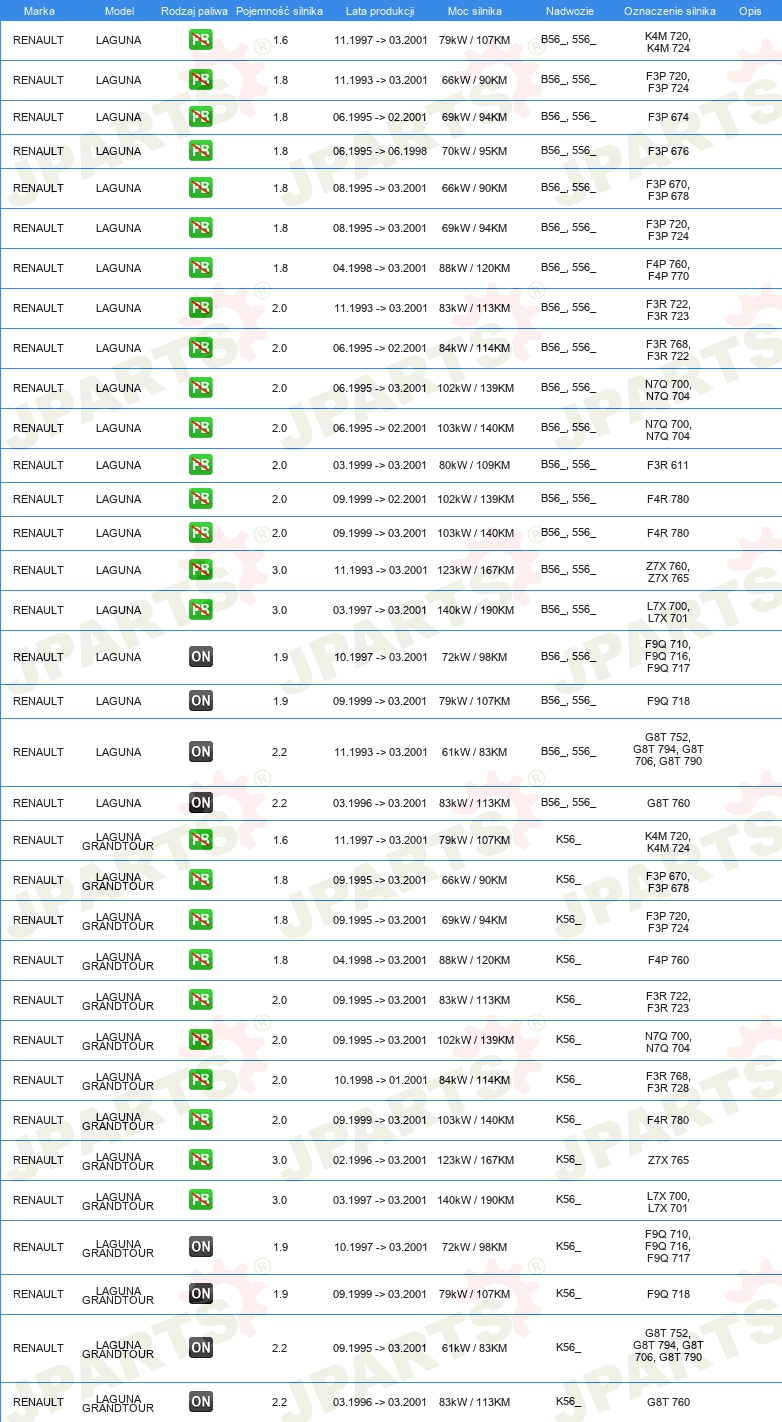The image size is (782, 1422).
Task: Select the cell F3R 768, F3R 728
Action: (x=668, y=1082)
